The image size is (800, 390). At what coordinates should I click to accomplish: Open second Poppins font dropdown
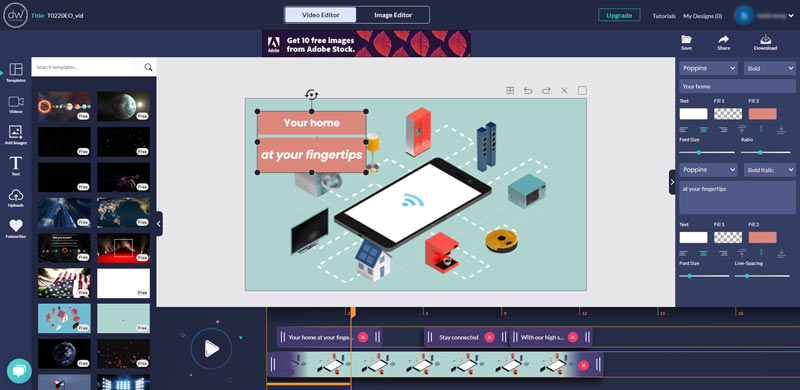tap(708, 169)
